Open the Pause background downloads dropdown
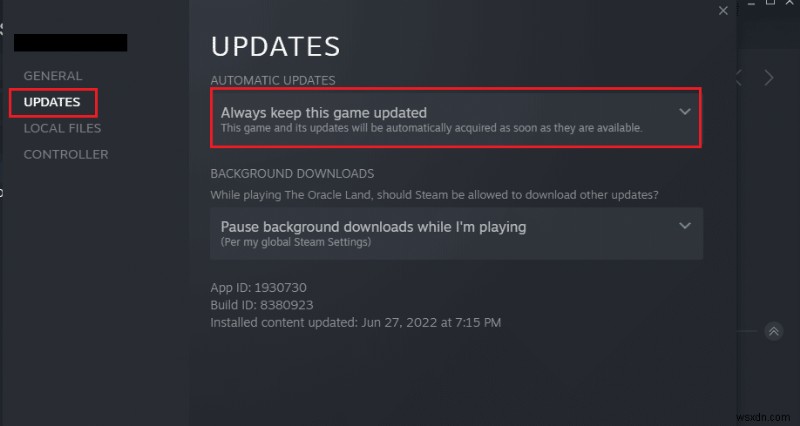The image size is (800, 426). pos(456,233)
